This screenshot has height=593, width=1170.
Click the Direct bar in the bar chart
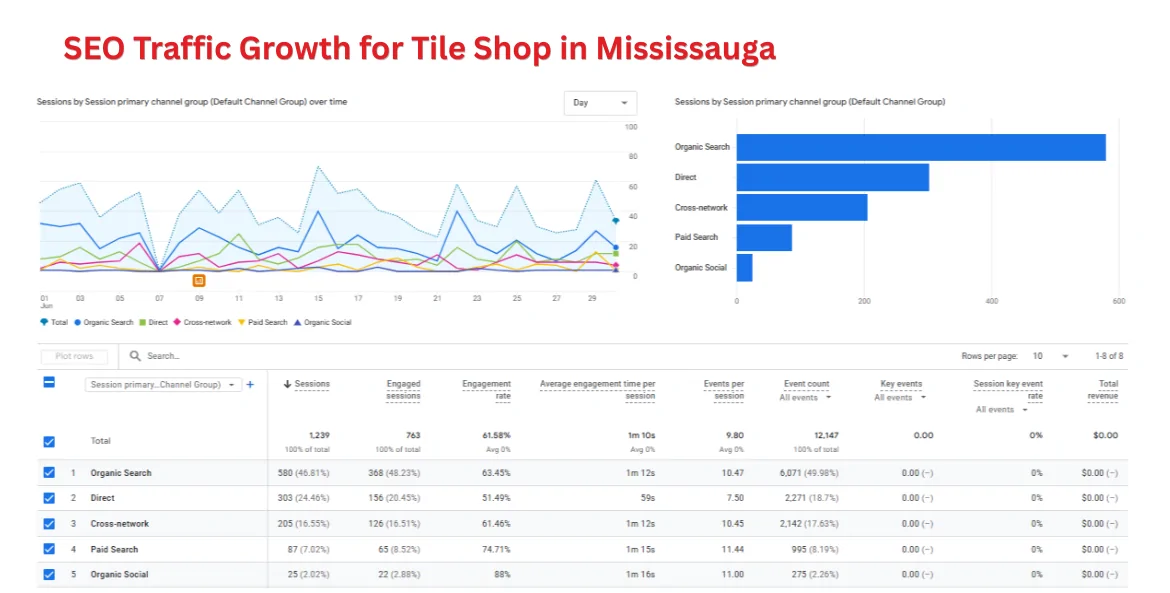(x=833, y=178)
